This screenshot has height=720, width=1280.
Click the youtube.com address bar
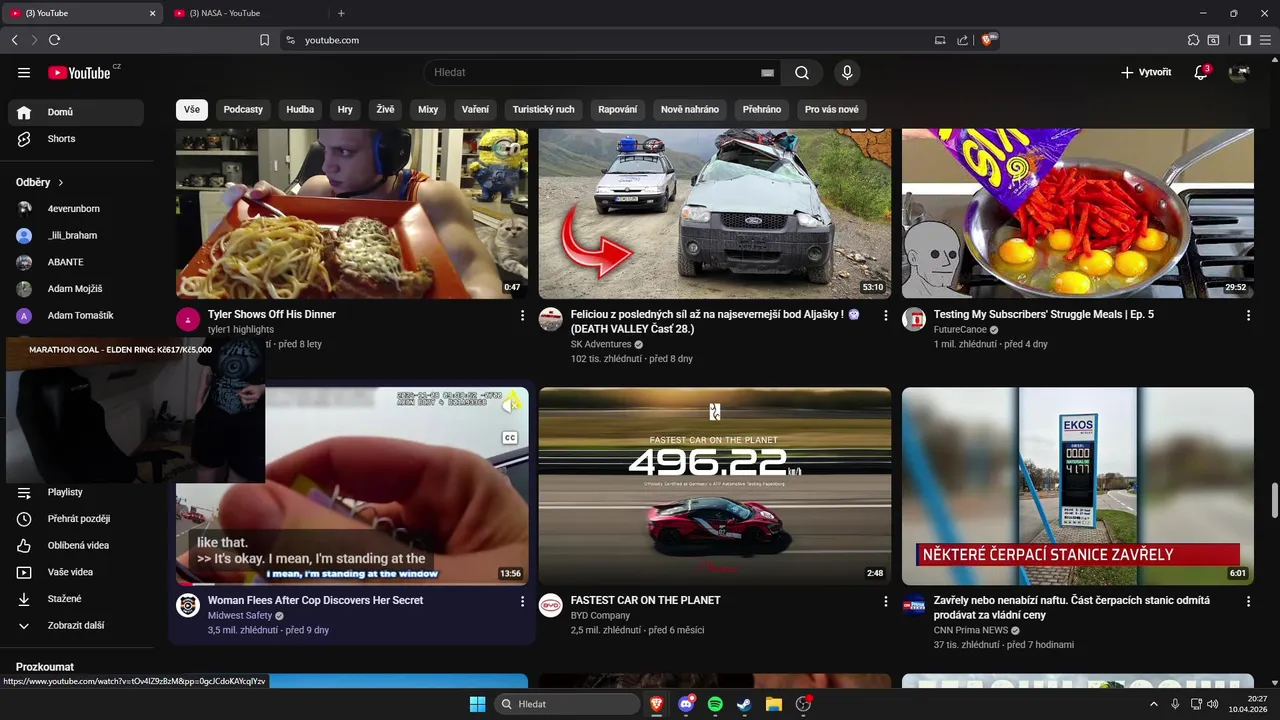(x=610, y=40)
